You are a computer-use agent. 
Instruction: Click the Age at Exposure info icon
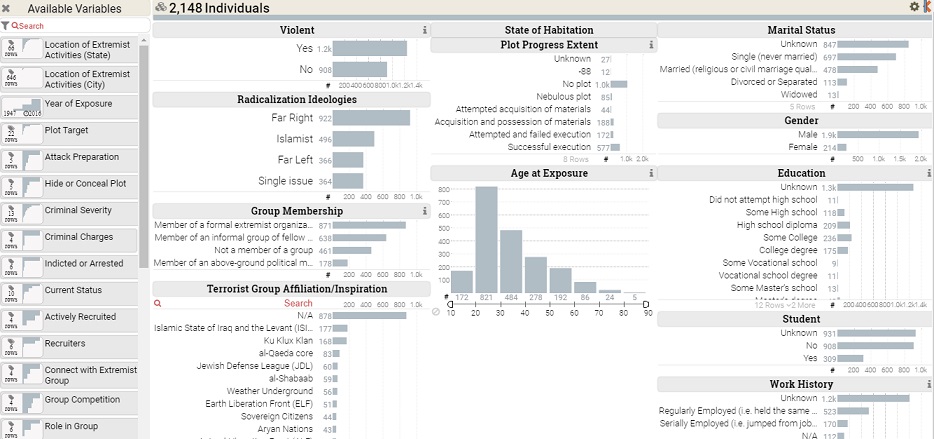[x=651, y=173]
